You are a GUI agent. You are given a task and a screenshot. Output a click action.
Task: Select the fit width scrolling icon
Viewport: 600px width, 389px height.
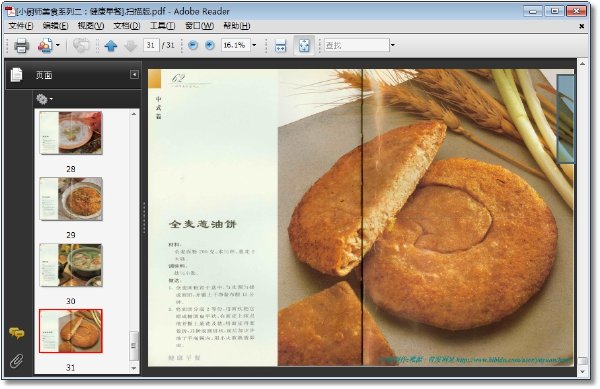coord(280,46)
